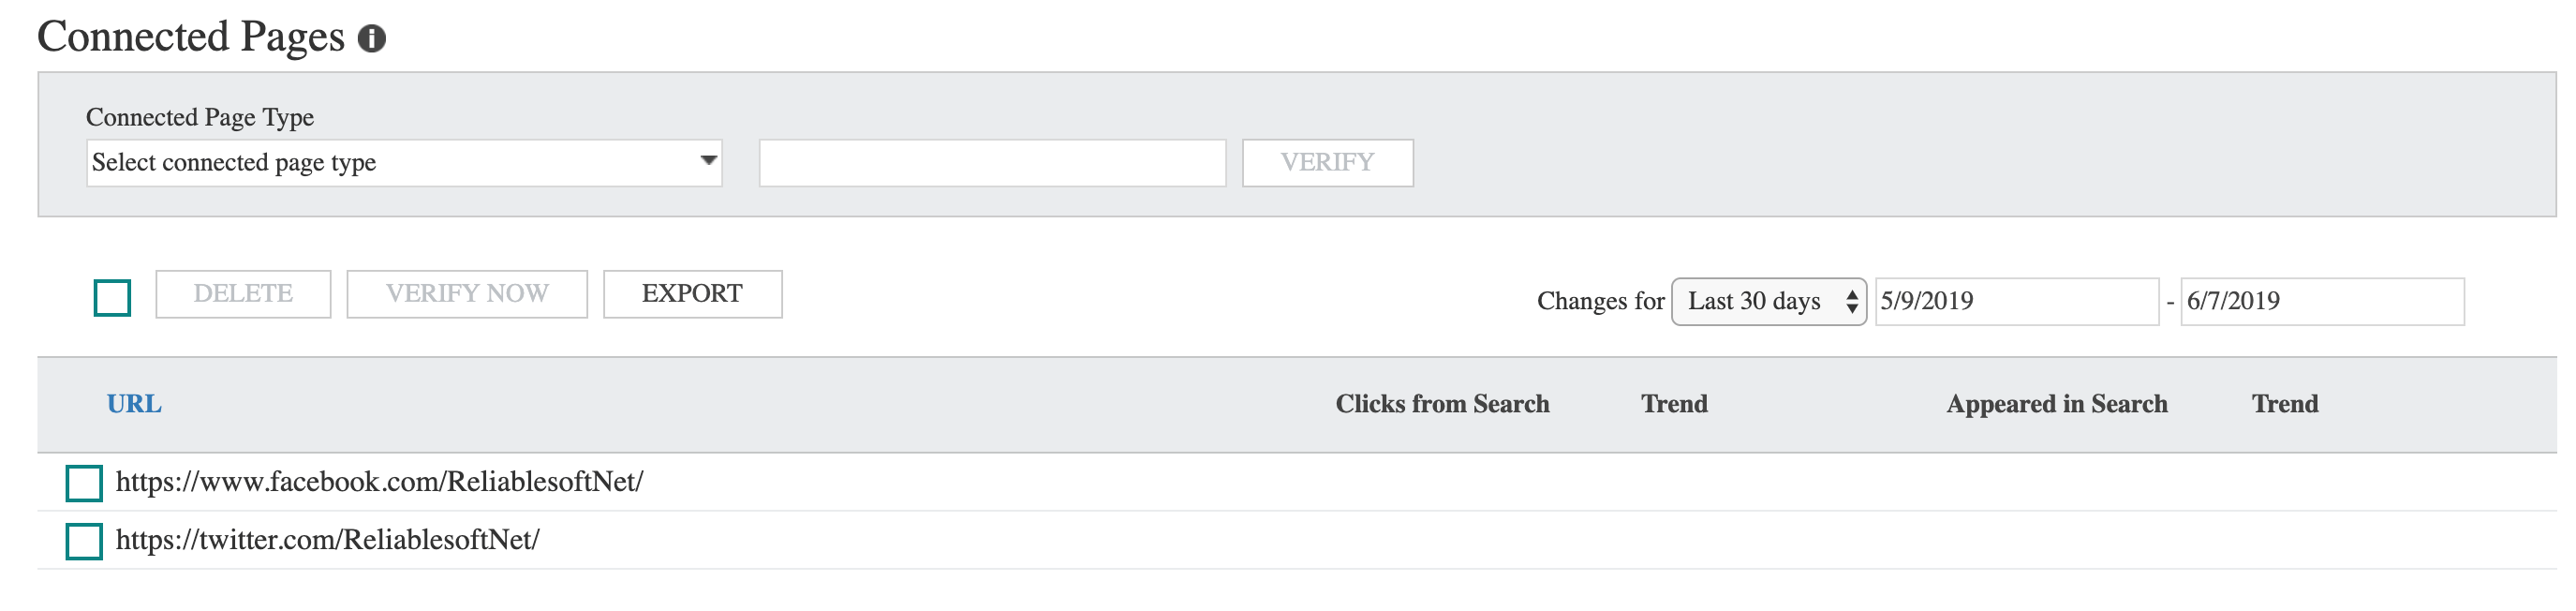Open the Facebook ReliablesoftNet URL

(379, 482)
